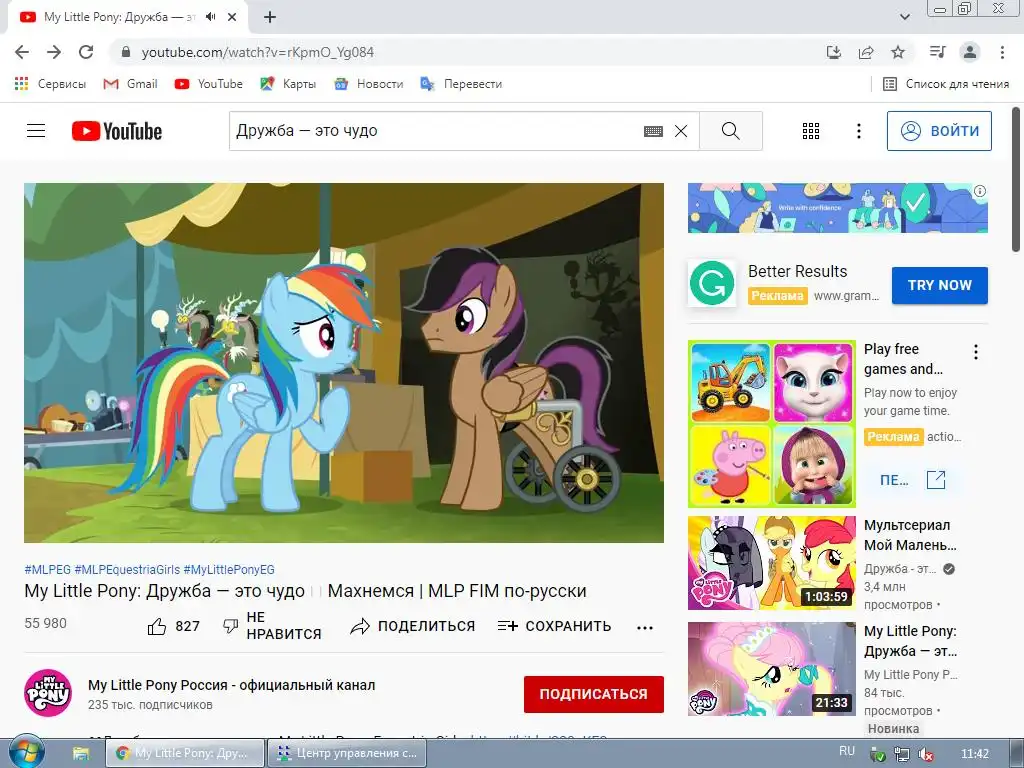
Task: Open the My Little Pony Россия channel name
Action: [232, 685]
